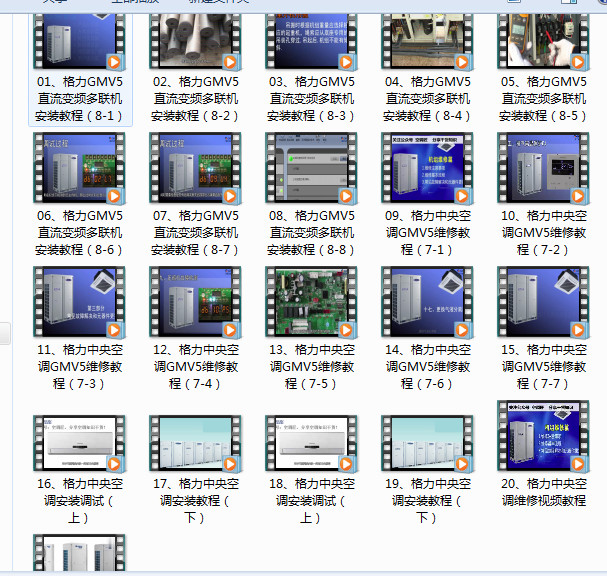Select video thumbnail 07 GMV5 安装教程 (8-7)
The image size is (607, 576).
coord(195,168)
